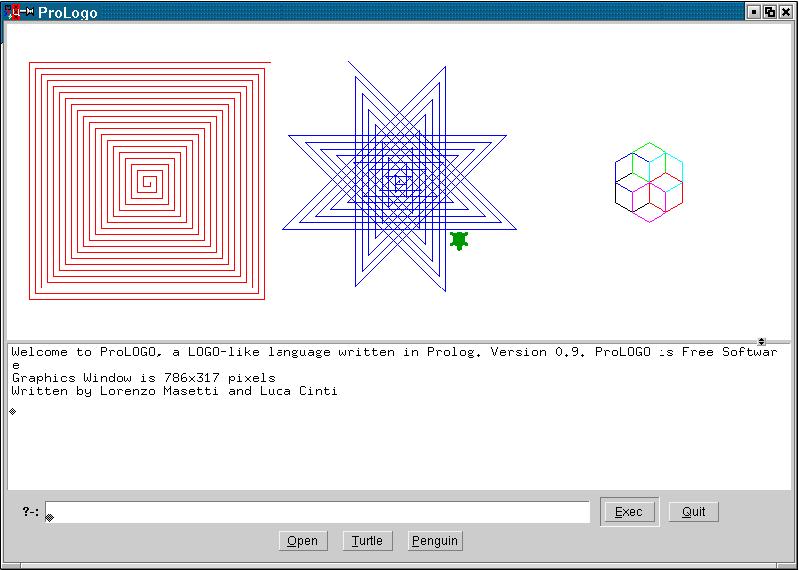The image size is (799, 570).
Task: Click the 'Written by Lorenzo Masetti' credits line
Action: point(174,391)
